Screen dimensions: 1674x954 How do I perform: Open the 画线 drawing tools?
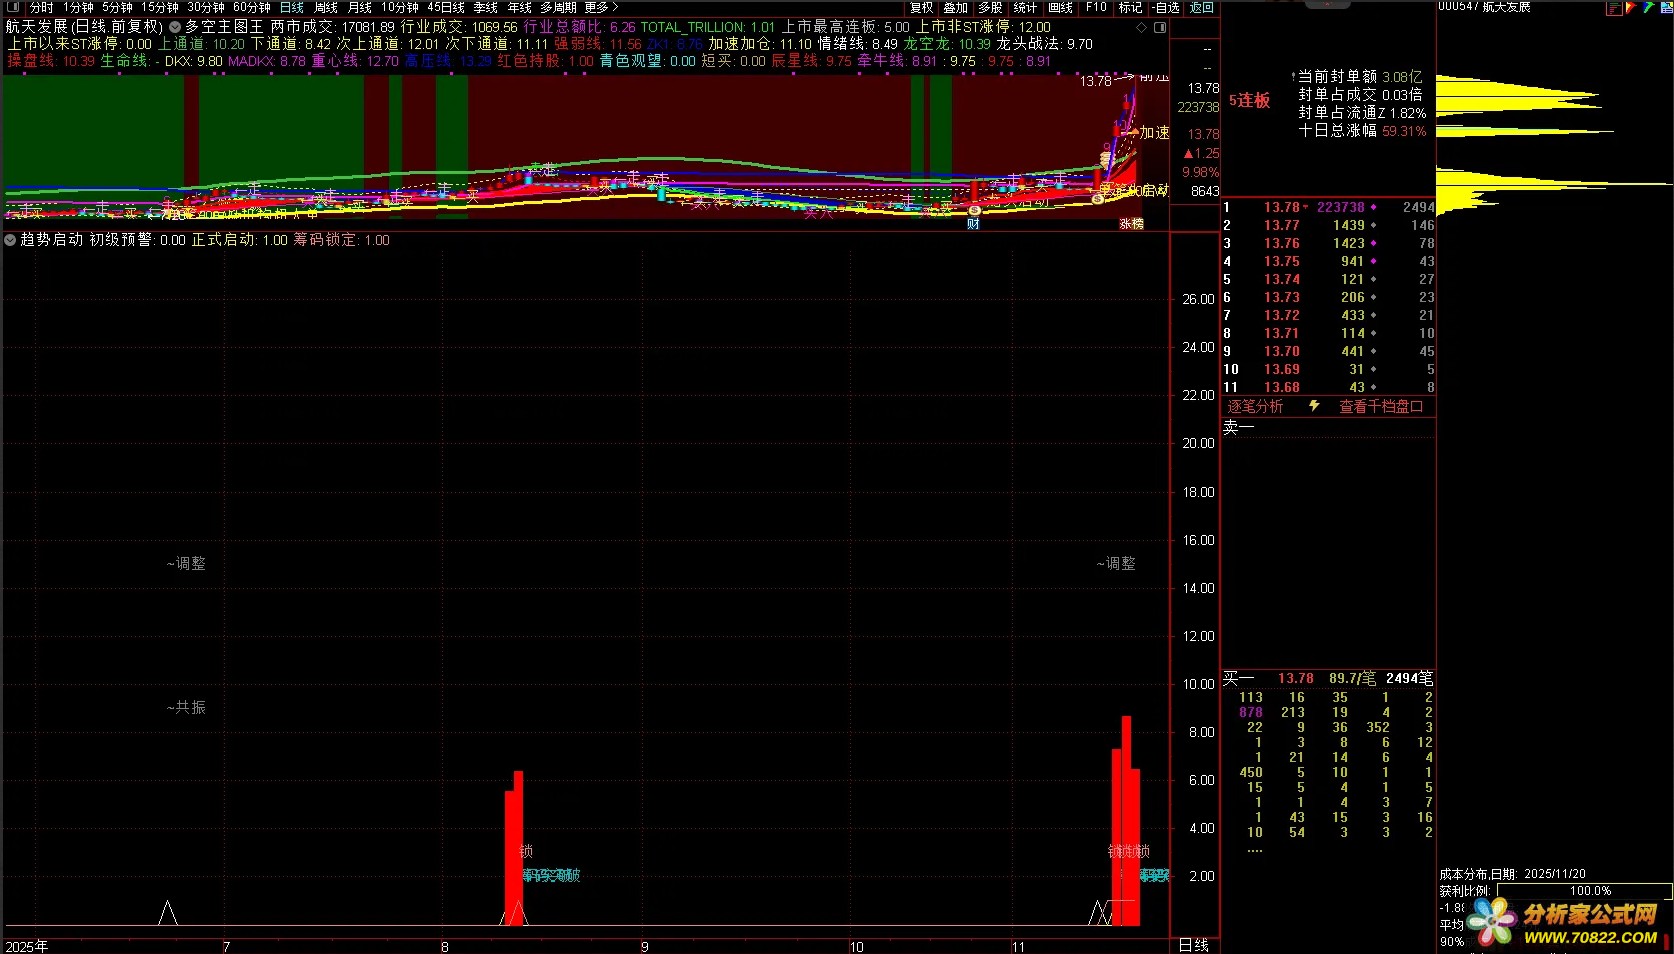coord(1060,7)
